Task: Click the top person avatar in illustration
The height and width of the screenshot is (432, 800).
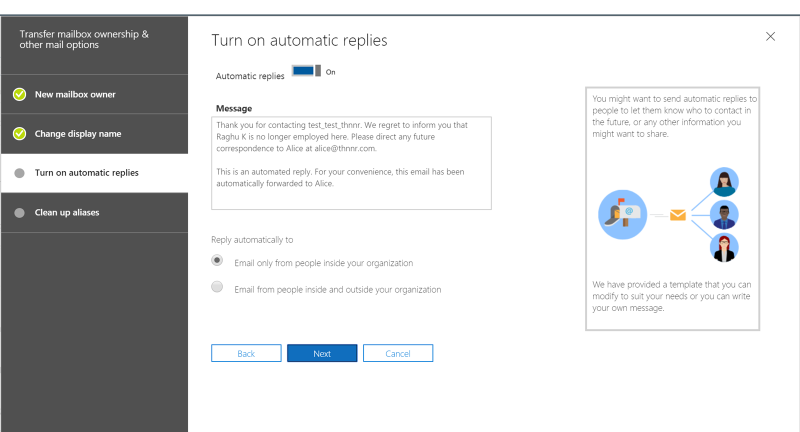Action: click(x=723, y=182)
